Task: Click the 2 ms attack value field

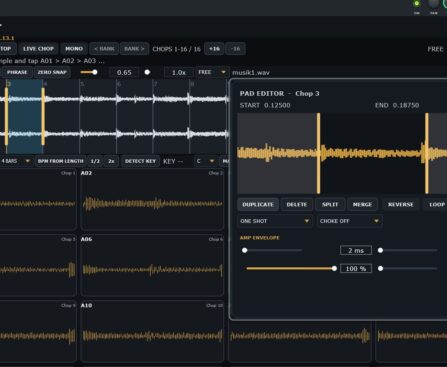Action: tap(356, 250)
